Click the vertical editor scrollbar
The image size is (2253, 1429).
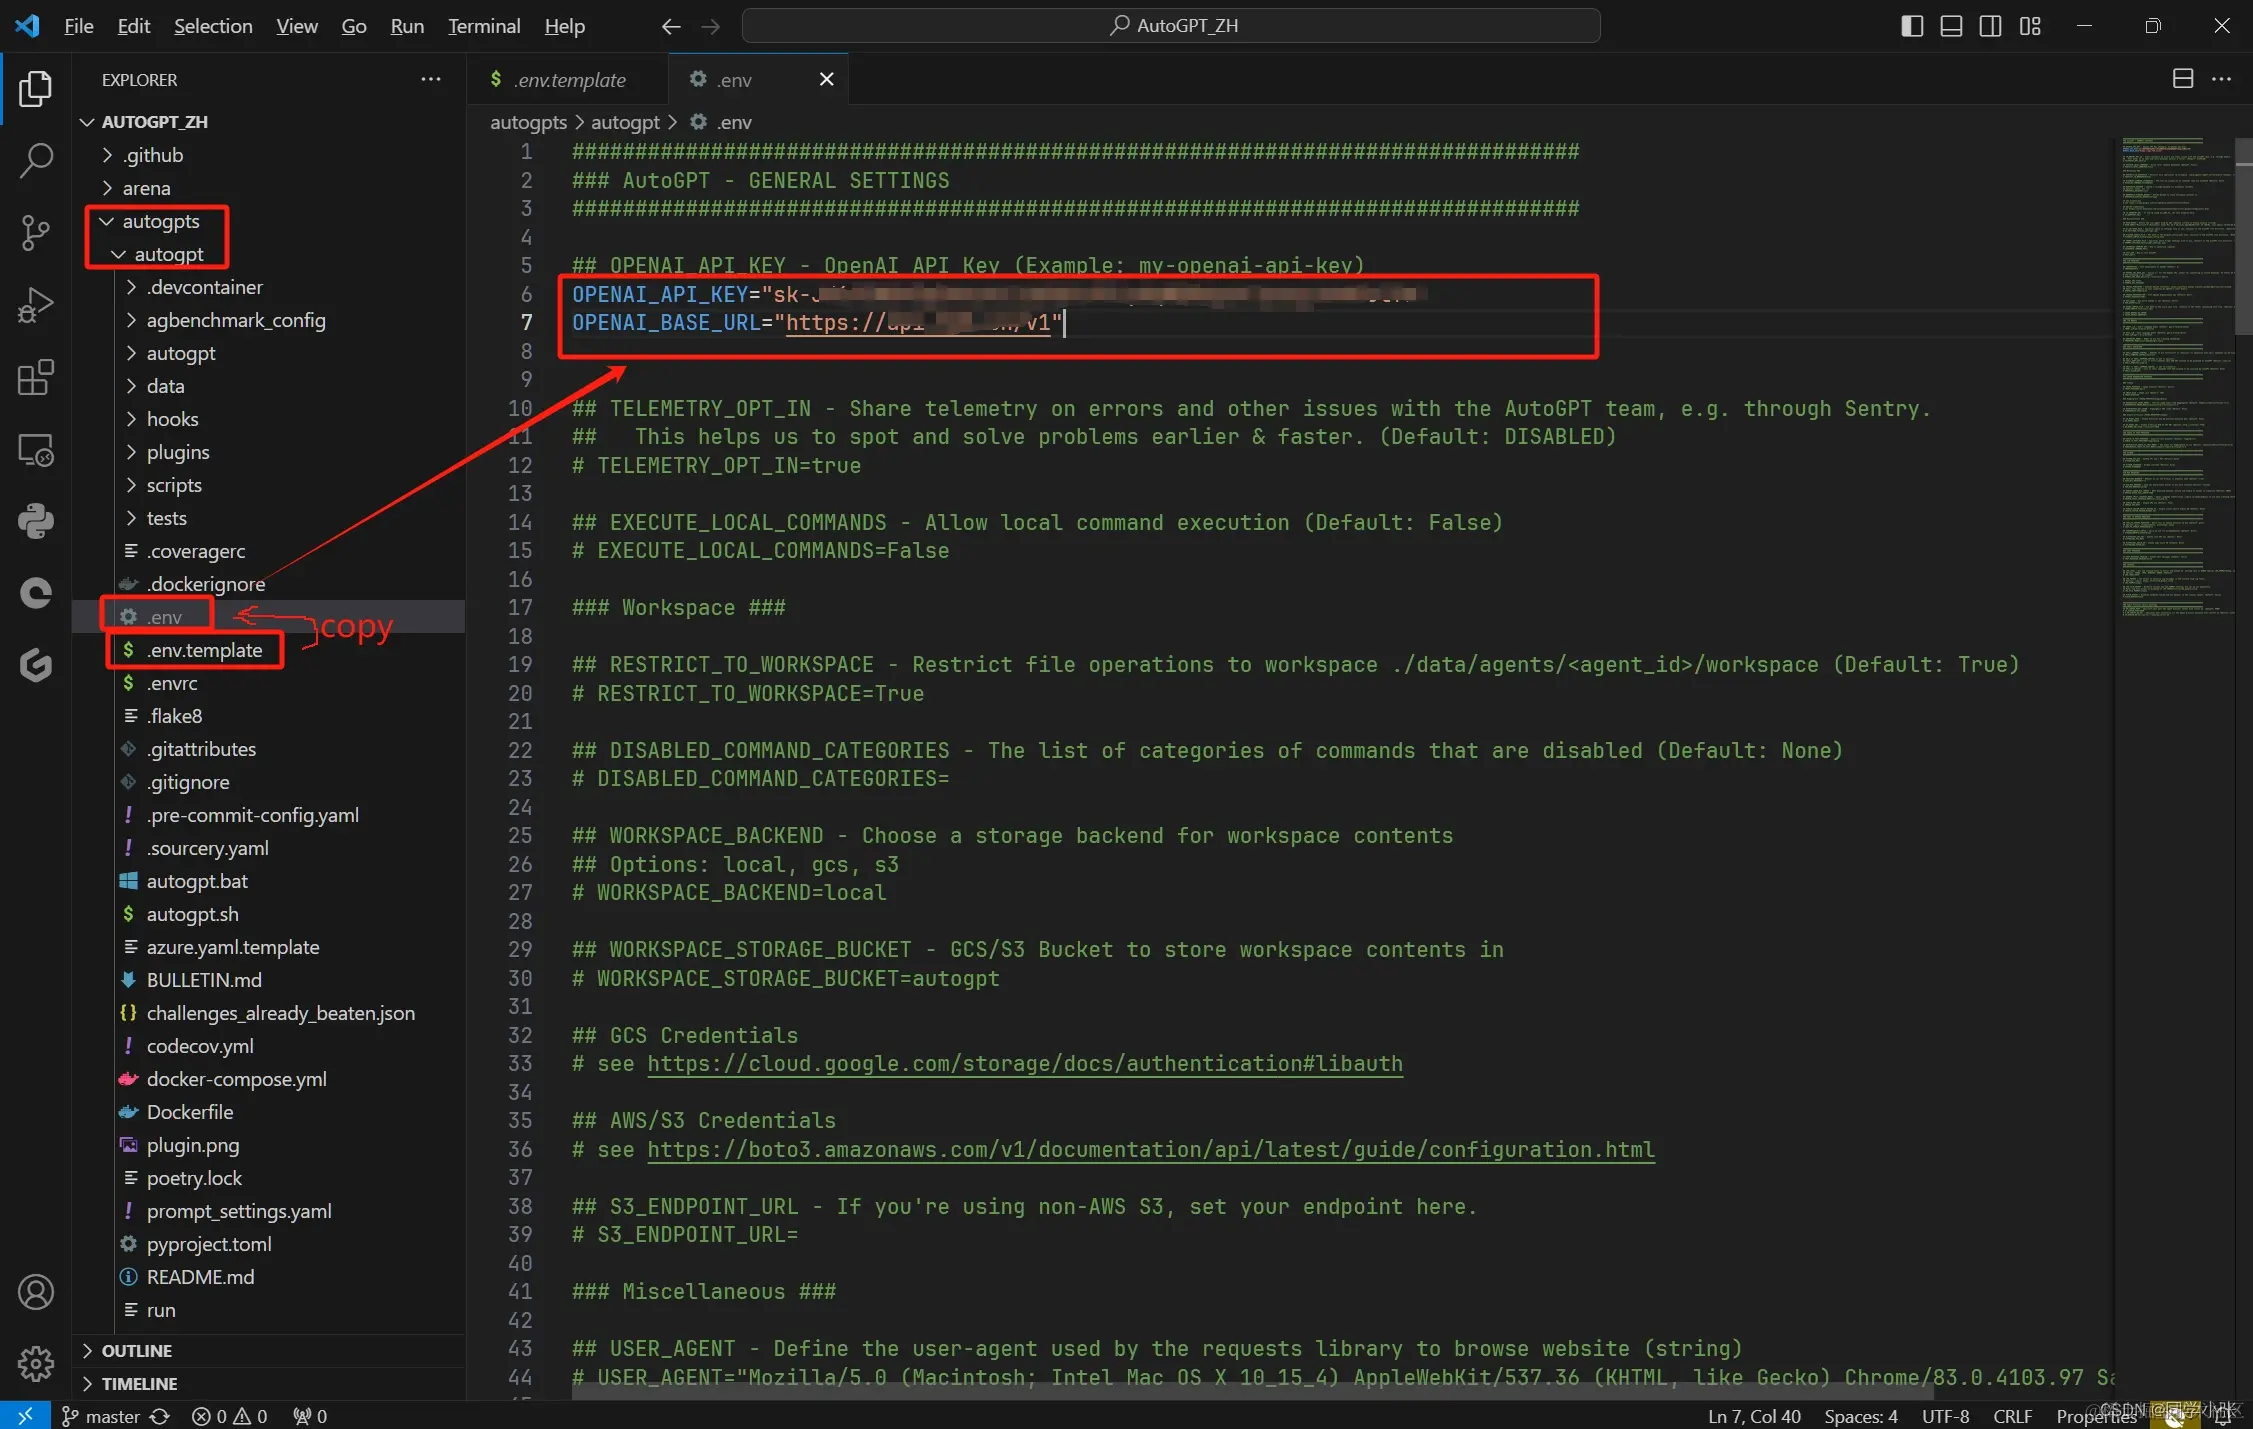pyautogui.click(x=2244, y=236)
